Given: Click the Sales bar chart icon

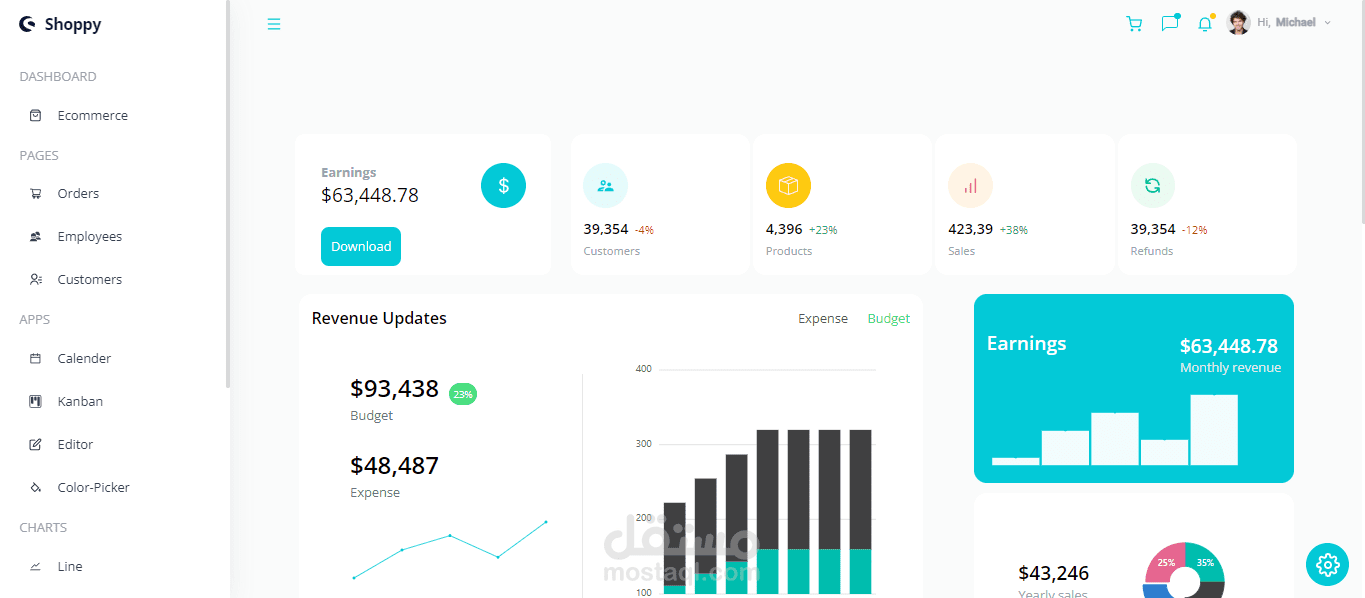Looking at the screenshot, I should pos(970,185).
